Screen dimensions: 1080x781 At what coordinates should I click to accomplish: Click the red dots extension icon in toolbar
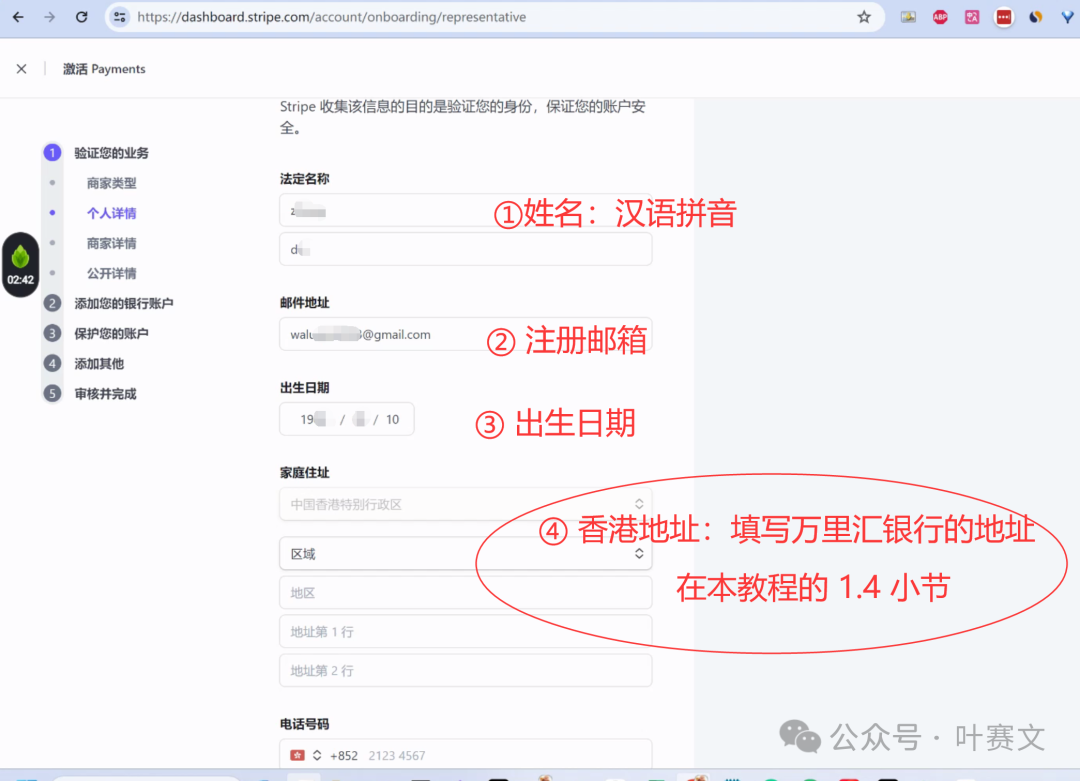(x=1003, y=17)
